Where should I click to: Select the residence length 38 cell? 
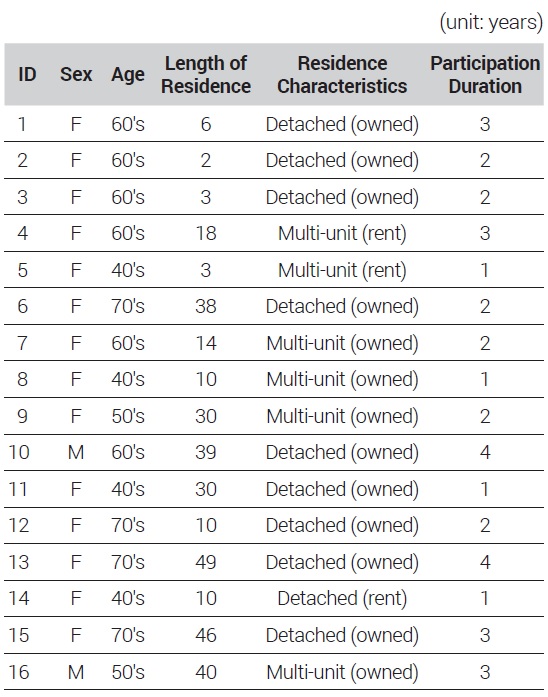tap(206, 306)
